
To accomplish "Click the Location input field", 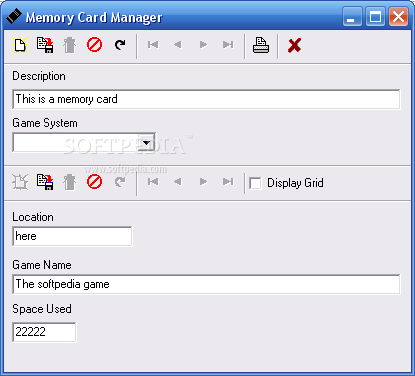I will tap(72, 236).
